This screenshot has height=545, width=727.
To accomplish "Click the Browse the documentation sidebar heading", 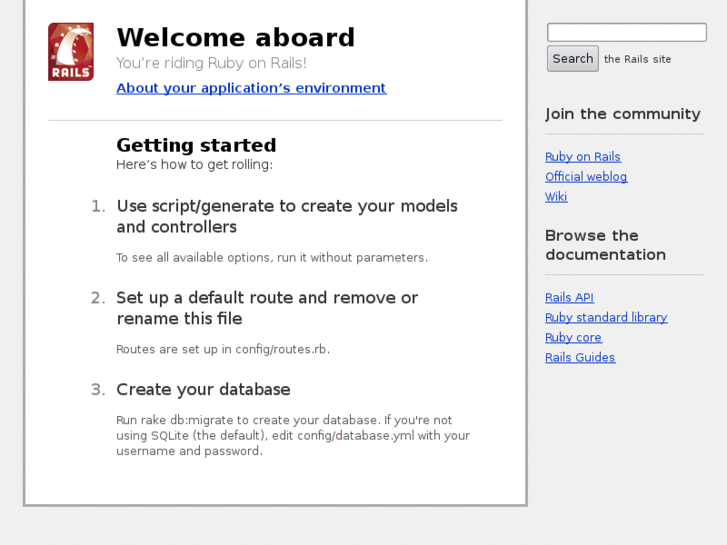I will pos(605,245).
